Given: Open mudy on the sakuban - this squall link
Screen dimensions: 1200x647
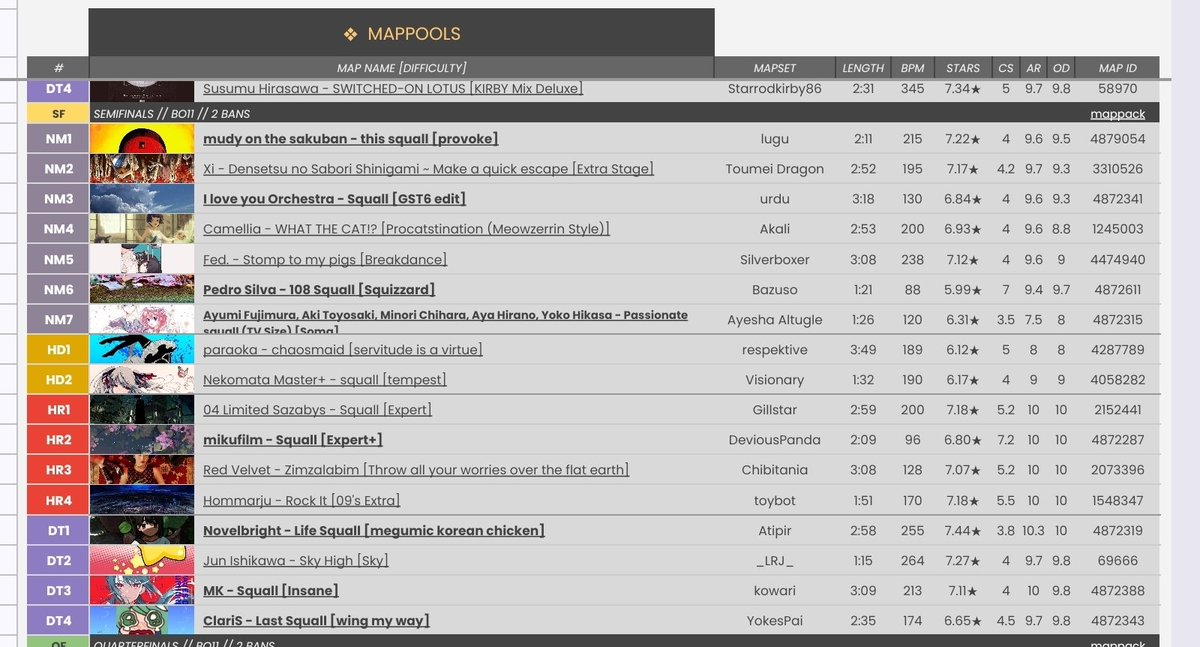Looking at the screenshot, I should pos(350,139).
